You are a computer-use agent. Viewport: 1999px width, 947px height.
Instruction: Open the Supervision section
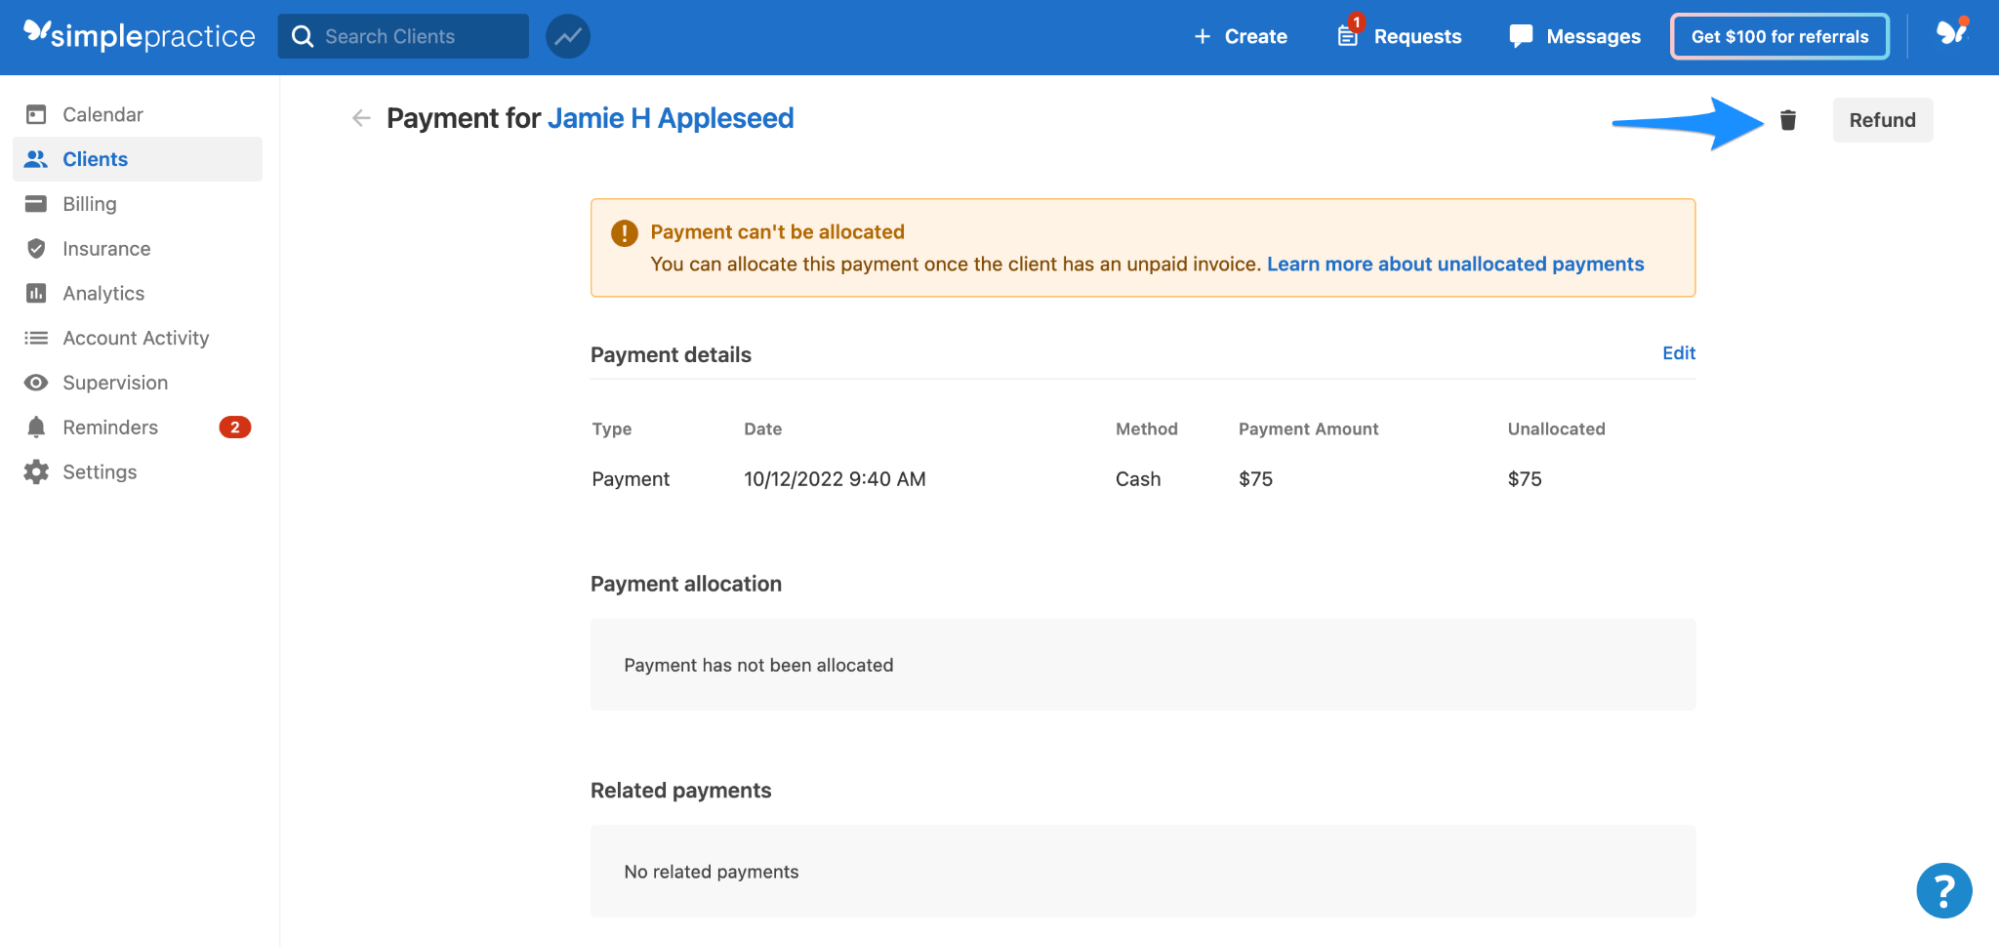114,382
